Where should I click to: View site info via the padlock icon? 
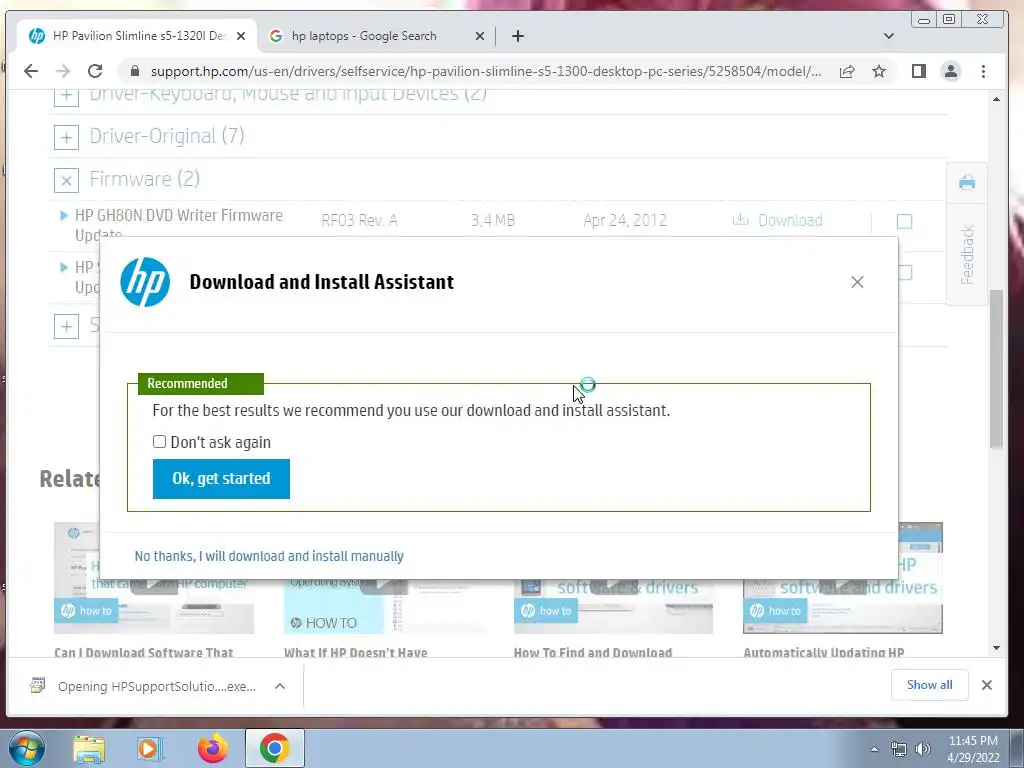point(135,71)
